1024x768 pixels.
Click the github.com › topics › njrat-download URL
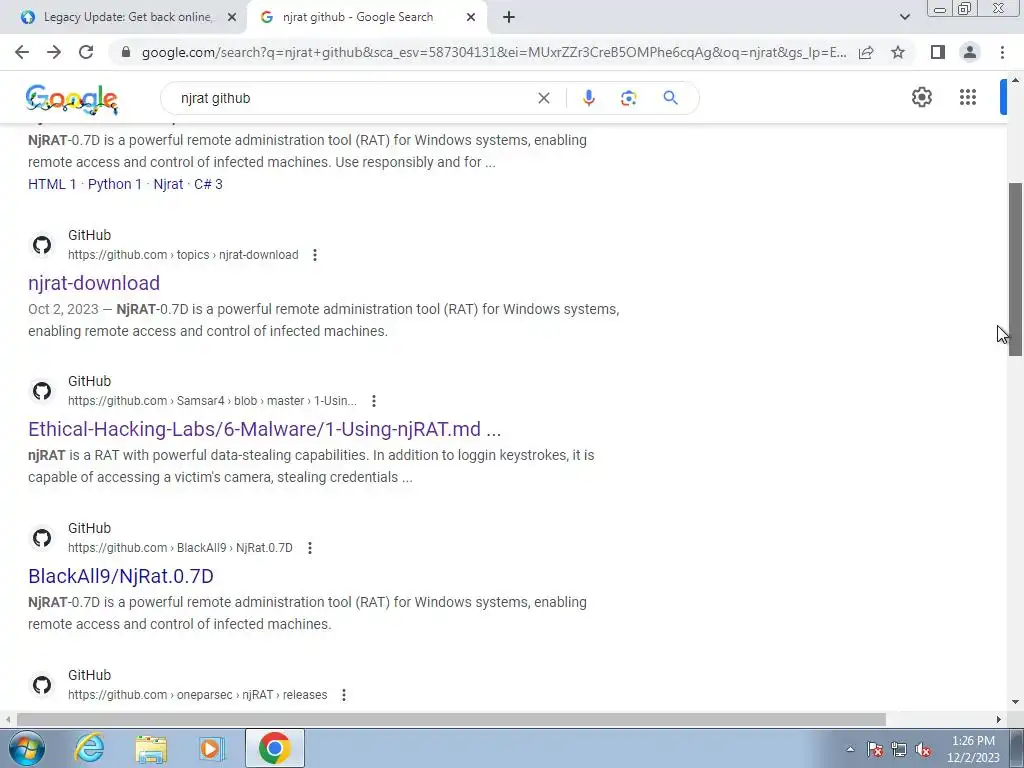pyautogui.click(x=184, y=255)
